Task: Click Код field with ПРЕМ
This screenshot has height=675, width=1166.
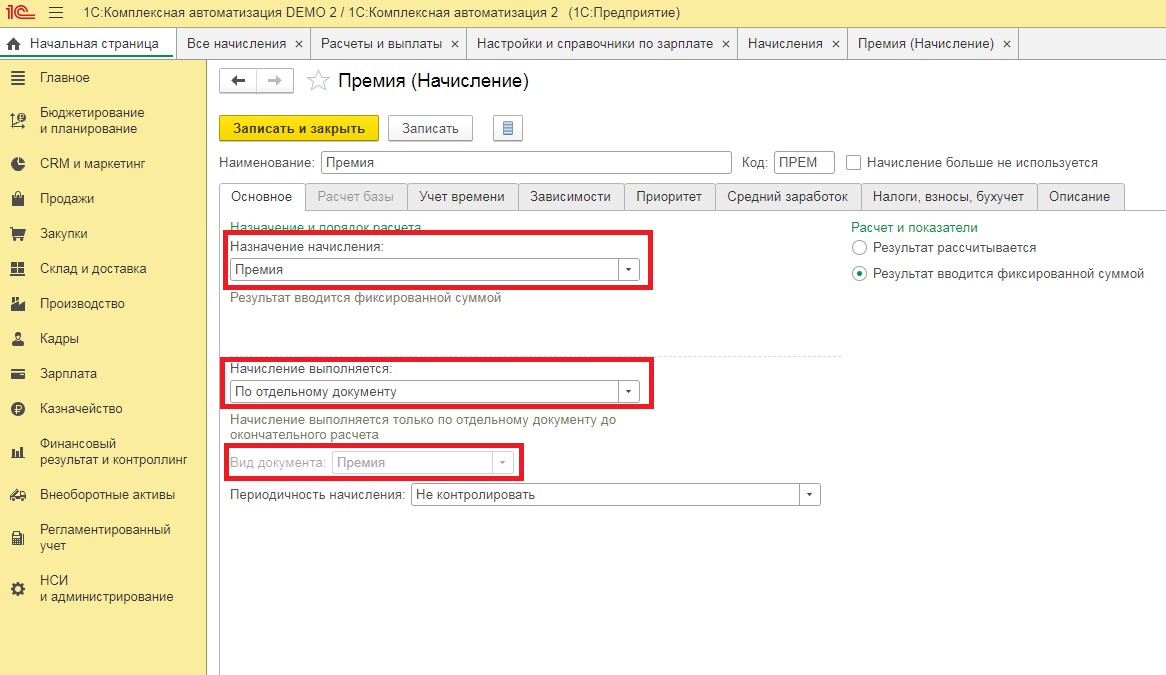Action: (x=804, y=162)
